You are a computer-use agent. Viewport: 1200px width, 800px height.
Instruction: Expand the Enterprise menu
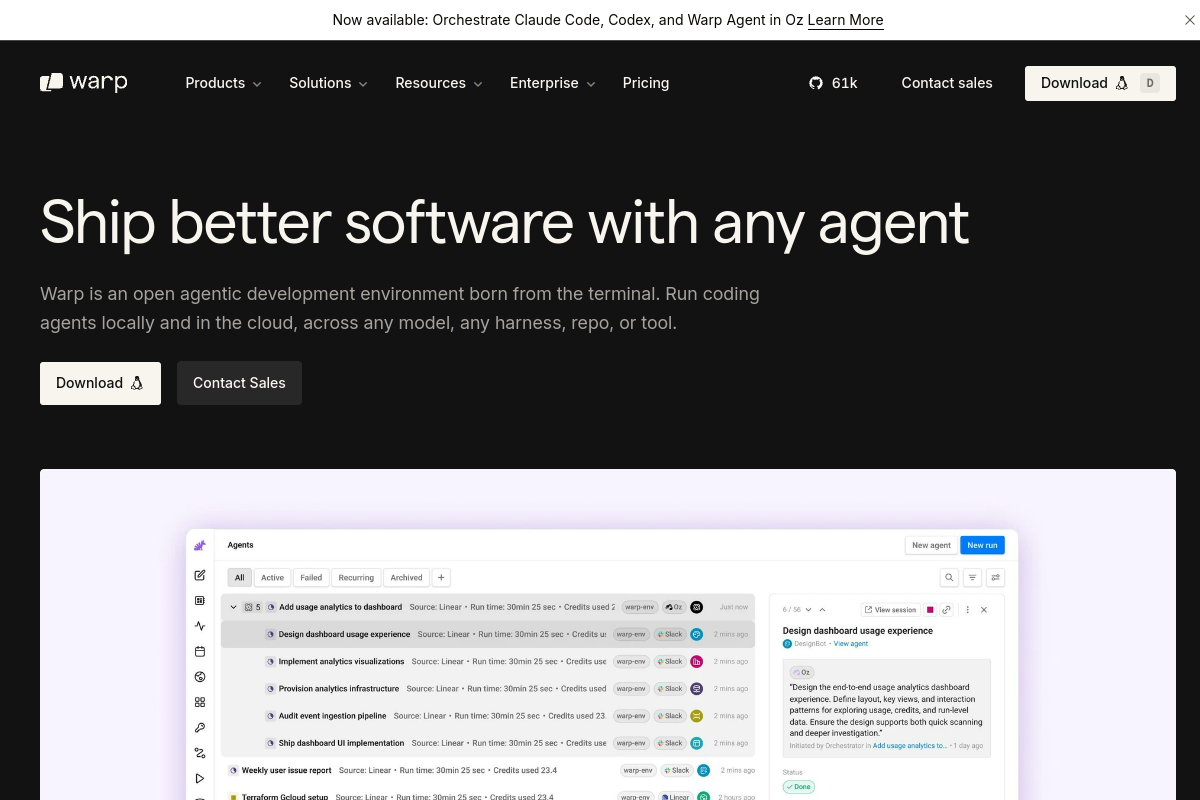coord(552,83)
